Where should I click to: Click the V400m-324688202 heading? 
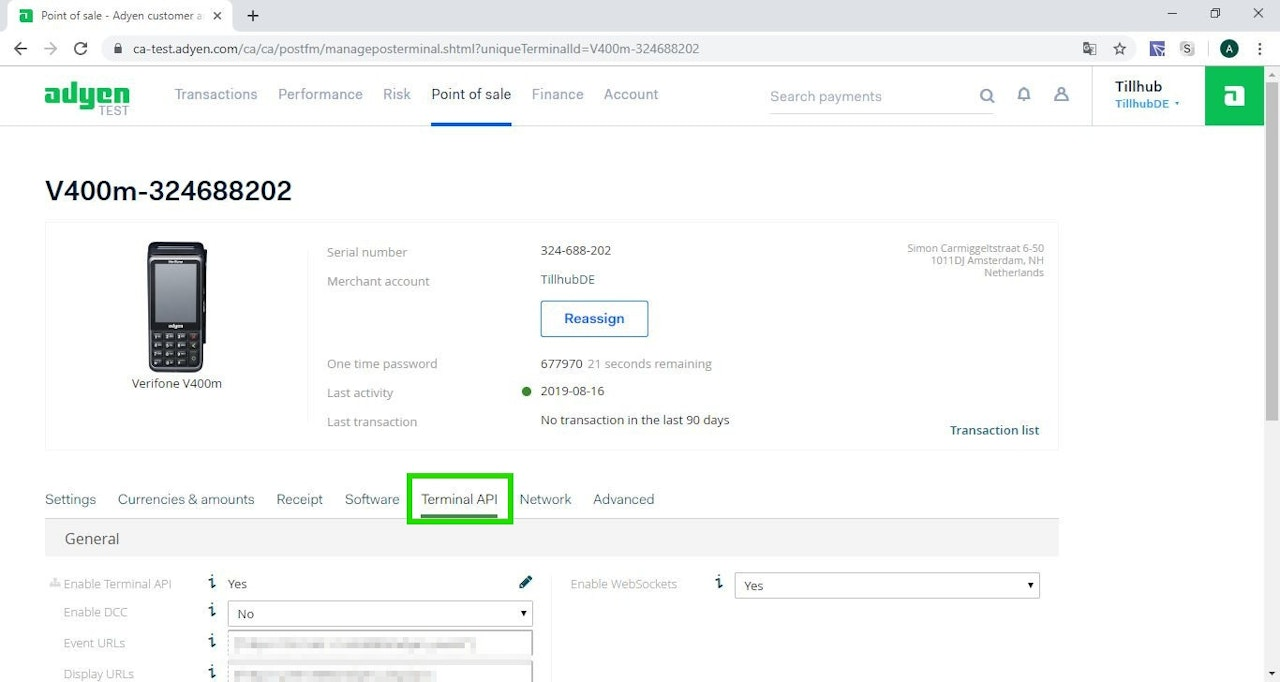[168, 191]
